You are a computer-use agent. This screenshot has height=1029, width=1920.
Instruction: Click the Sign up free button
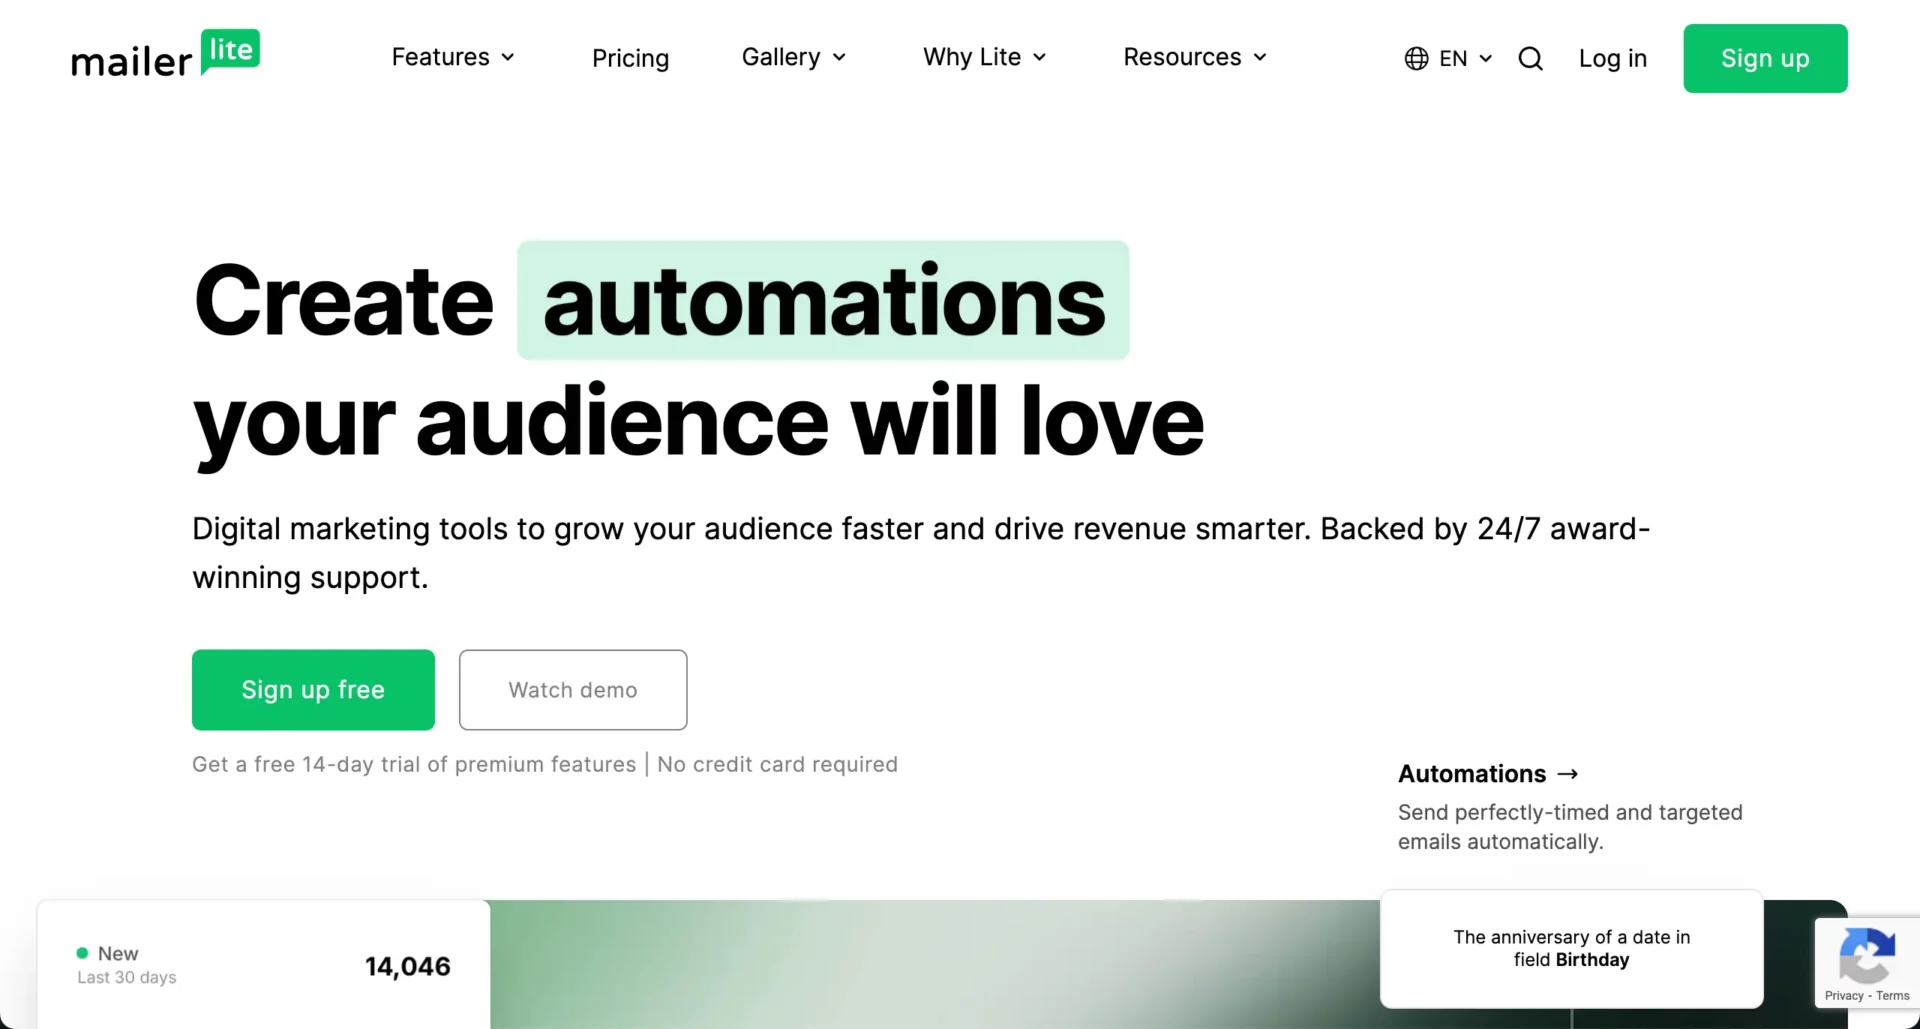pyautogui.click(x=313, y=690)
